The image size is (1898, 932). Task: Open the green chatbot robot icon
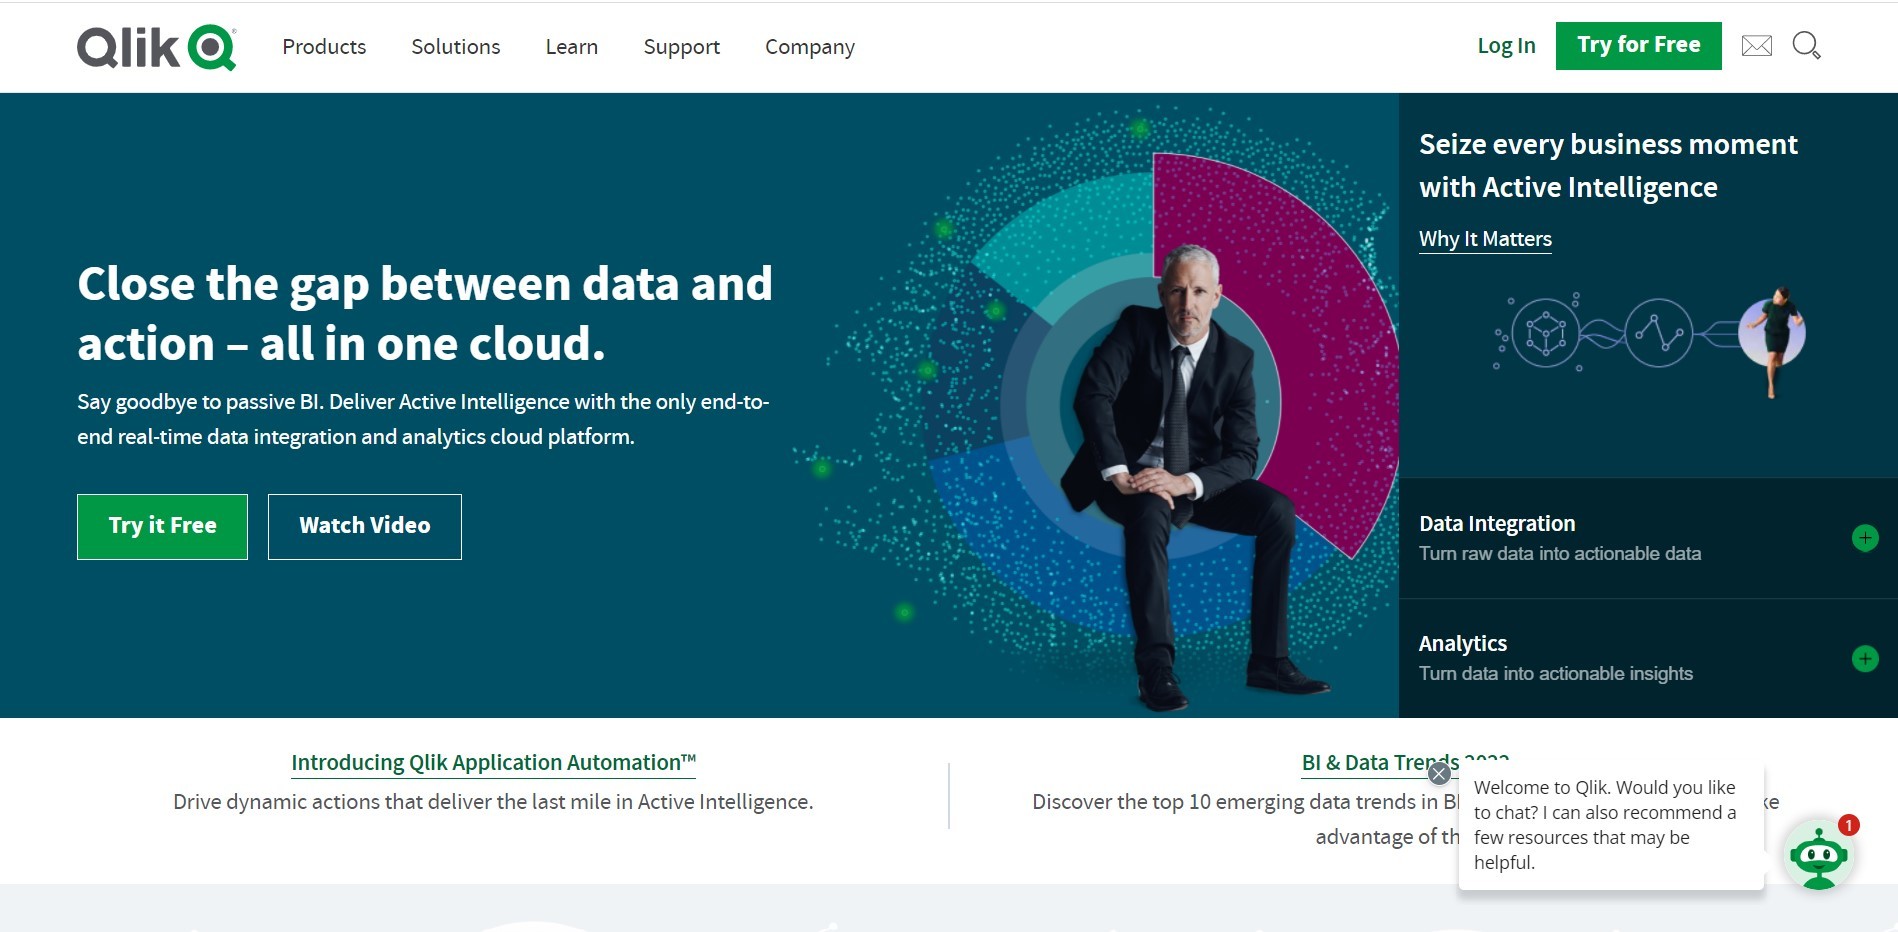pos(1819,856)
